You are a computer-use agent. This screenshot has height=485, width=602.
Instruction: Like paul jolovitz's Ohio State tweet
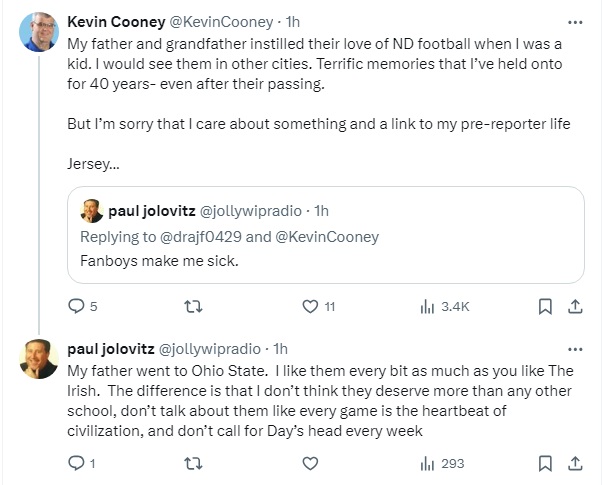pyautogui.click(x=310, y=463)
